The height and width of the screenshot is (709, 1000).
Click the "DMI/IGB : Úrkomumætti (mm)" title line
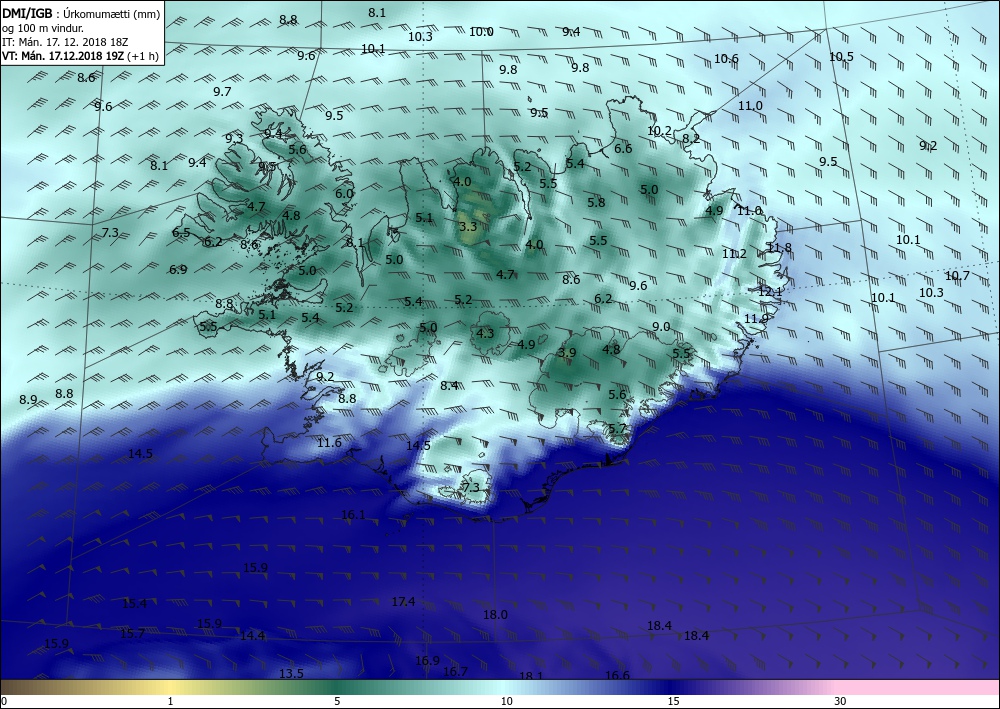(x=81, y=15)
